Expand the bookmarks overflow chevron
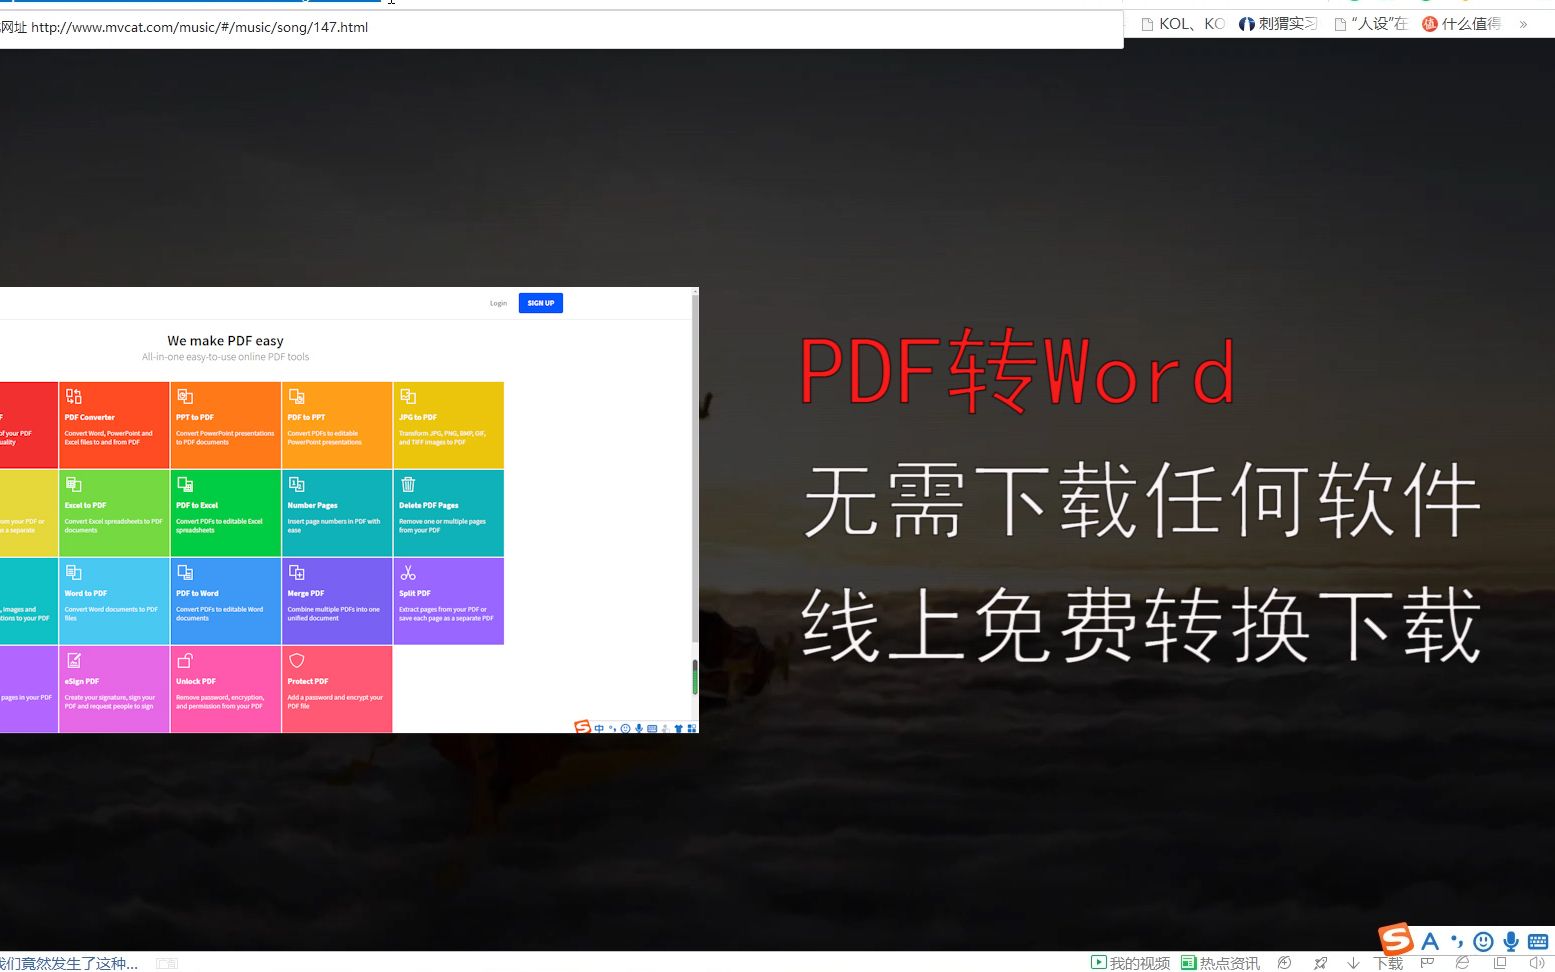Image resolution: width=1555 pixels, height=972 pixels. coord(1523,24)
